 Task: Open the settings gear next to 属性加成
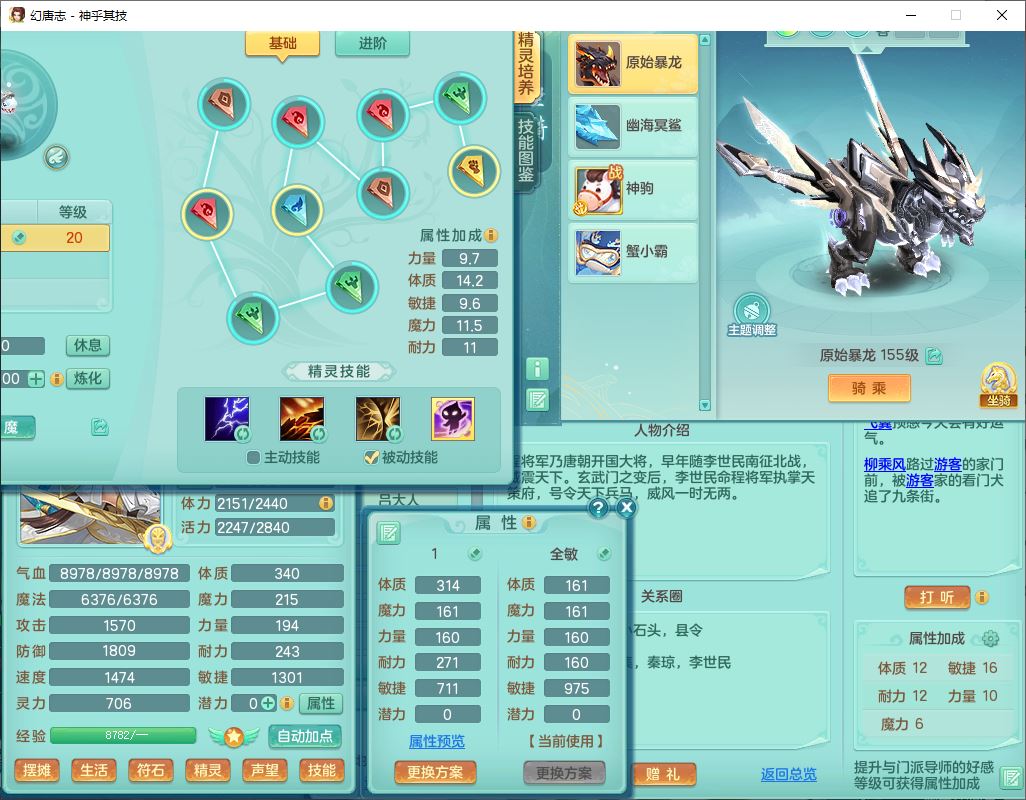(x=991, y=638)
